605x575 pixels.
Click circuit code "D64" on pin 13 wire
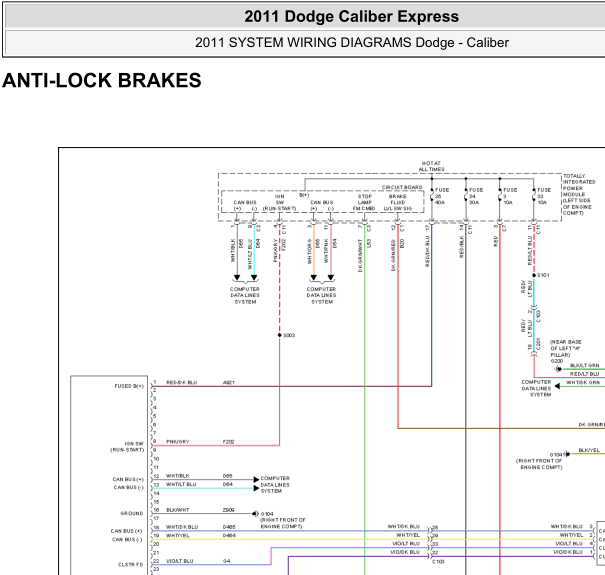[x=228, y=484]
